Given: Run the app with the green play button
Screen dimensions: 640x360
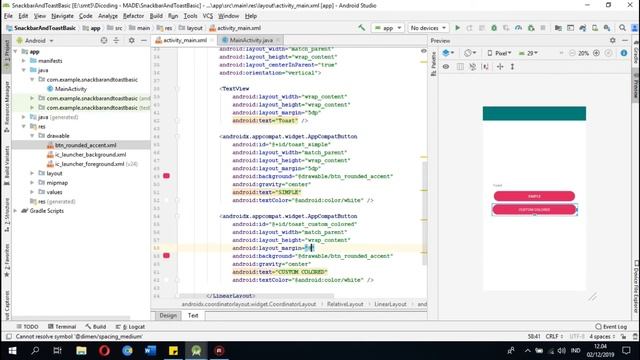Looking at the screenshot, I should (x=458, y=28).
